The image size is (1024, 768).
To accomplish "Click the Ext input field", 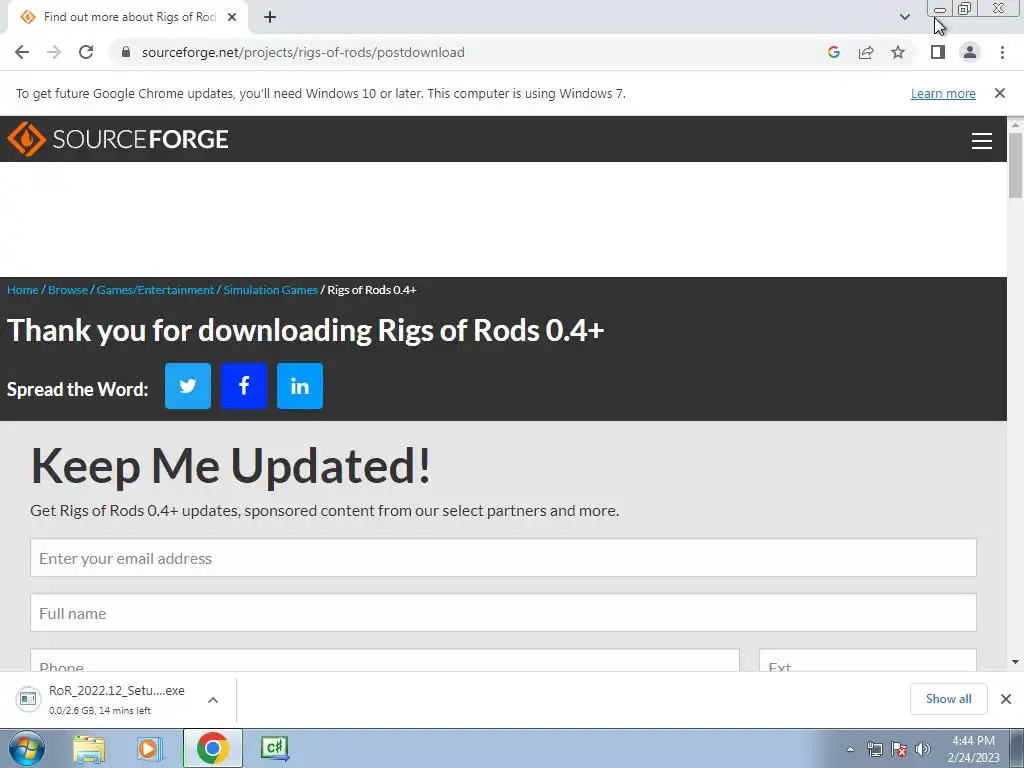I will 868,660.
